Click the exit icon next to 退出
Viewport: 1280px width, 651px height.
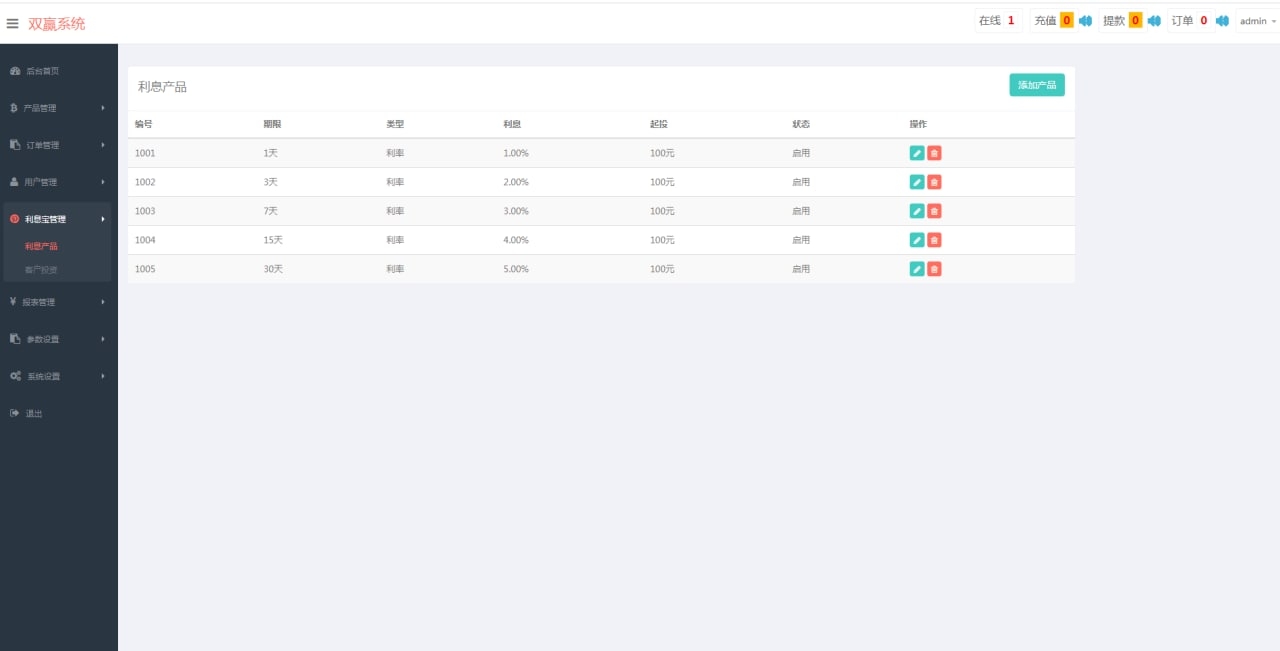click(x=15, y=413)
